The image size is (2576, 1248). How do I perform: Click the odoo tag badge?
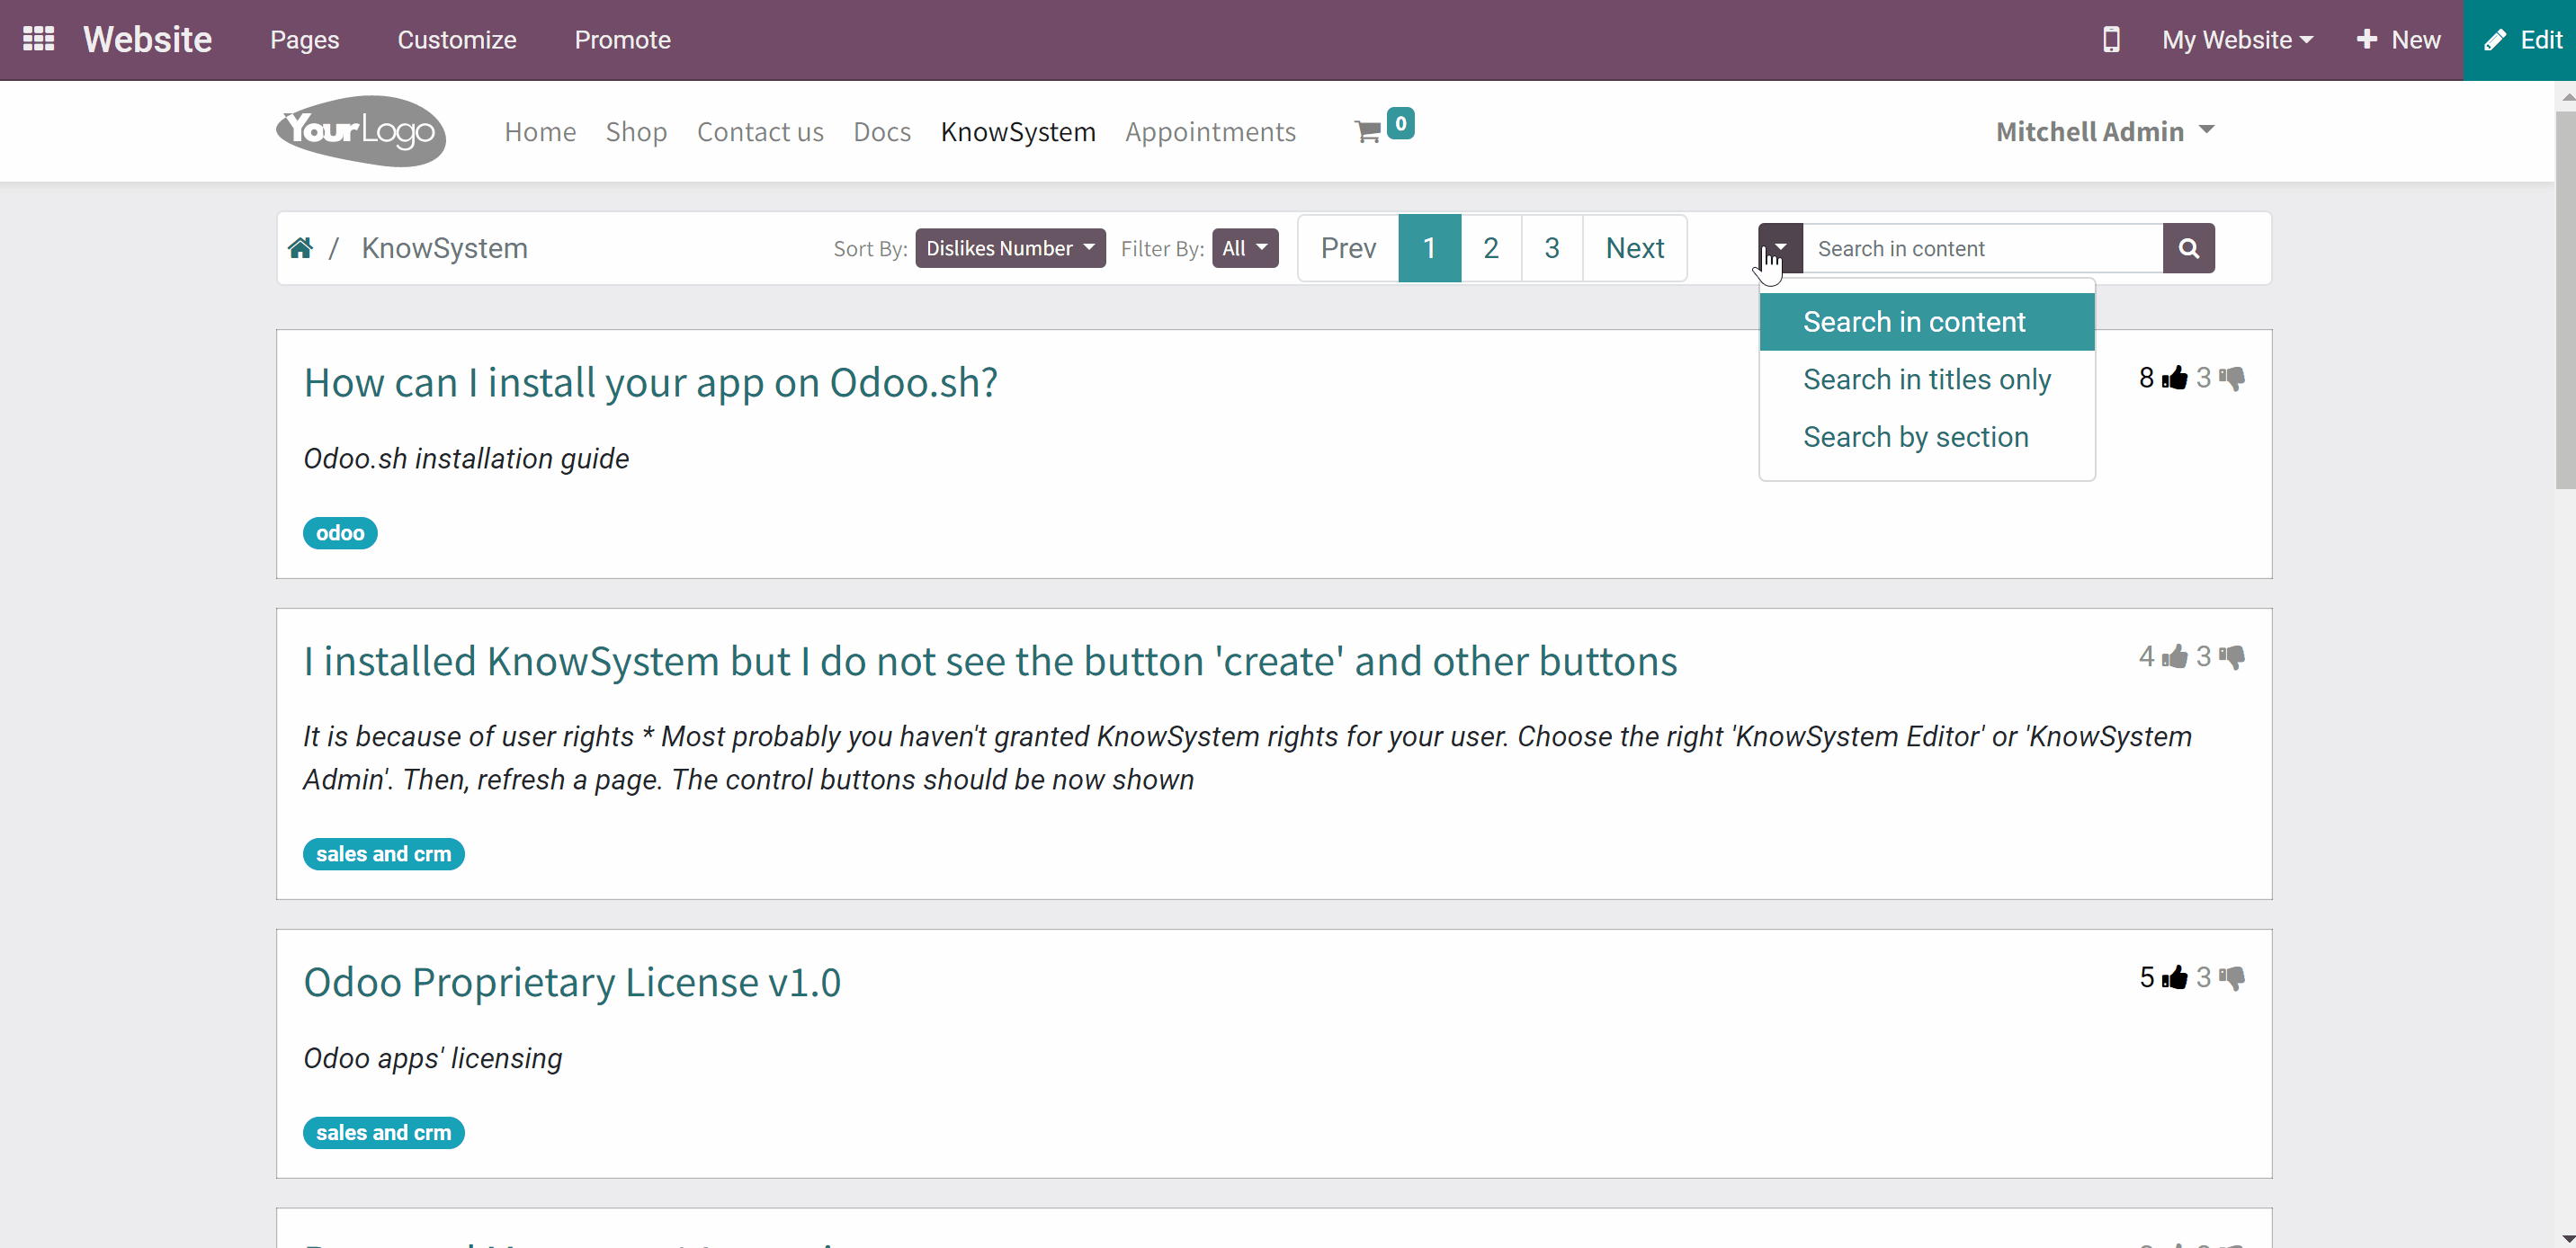point(340,533)
